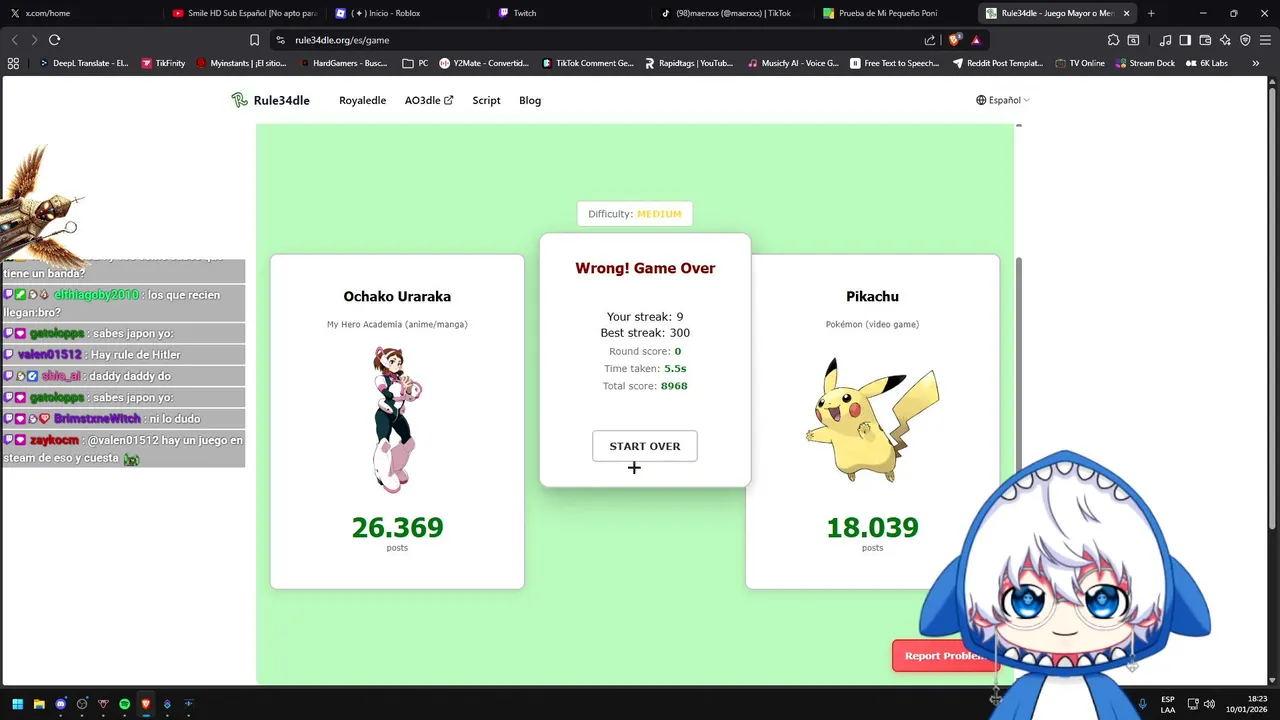The width and height of the screenshot is (1280, 720).
Task: Go forward in browser history
Action: [x=34, y=40]
